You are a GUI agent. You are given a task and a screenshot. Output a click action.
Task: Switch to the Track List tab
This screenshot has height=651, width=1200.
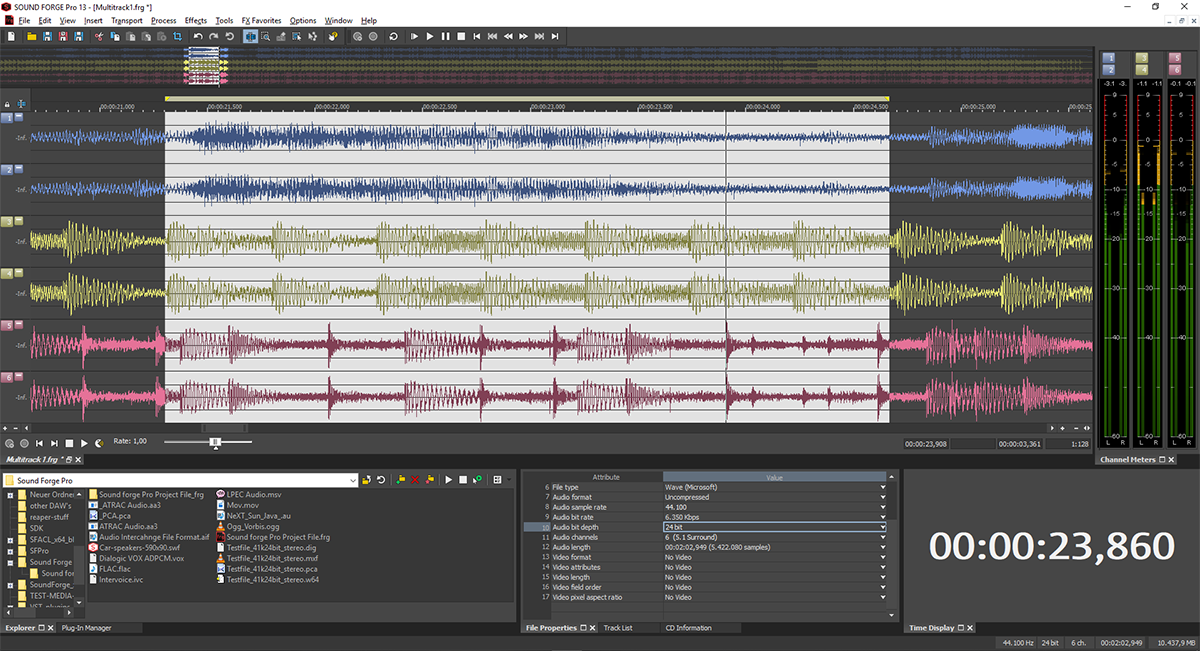618,628
